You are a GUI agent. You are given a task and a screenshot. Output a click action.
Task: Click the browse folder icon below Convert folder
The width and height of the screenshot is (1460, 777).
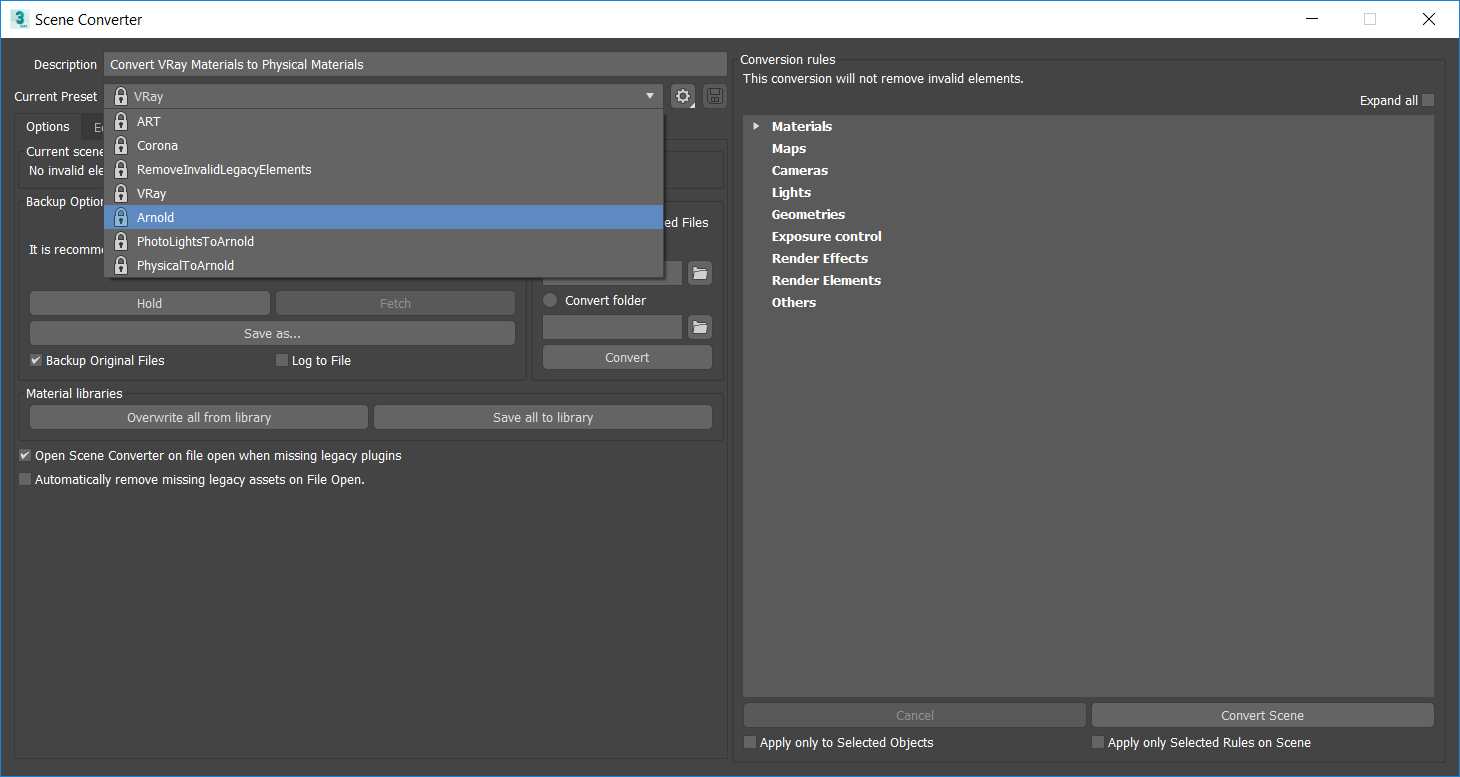(x=700, y=327)
